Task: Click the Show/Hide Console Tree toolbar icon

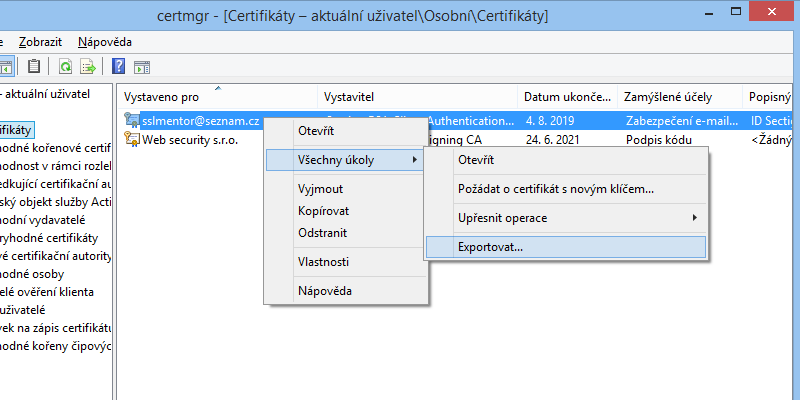Action: click(6, 67)
